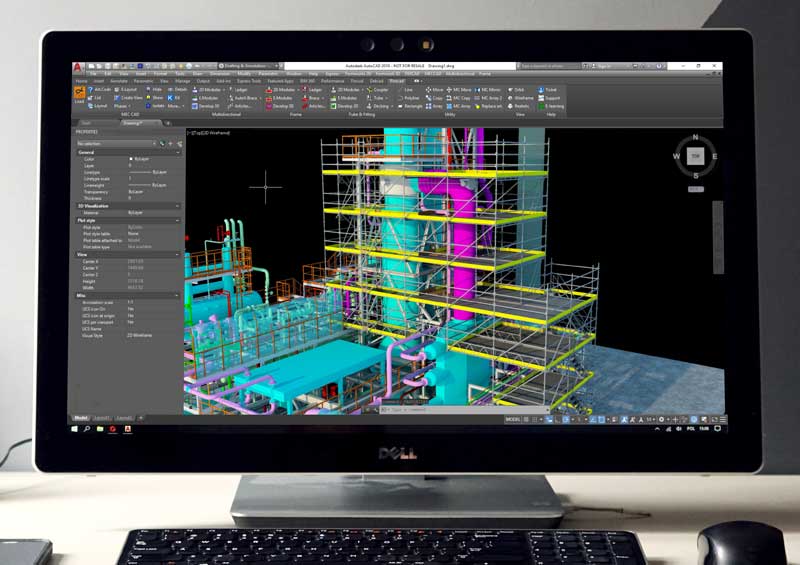Select the Coupler tool
The image size is (800, 565).
[x=378, y=89]
